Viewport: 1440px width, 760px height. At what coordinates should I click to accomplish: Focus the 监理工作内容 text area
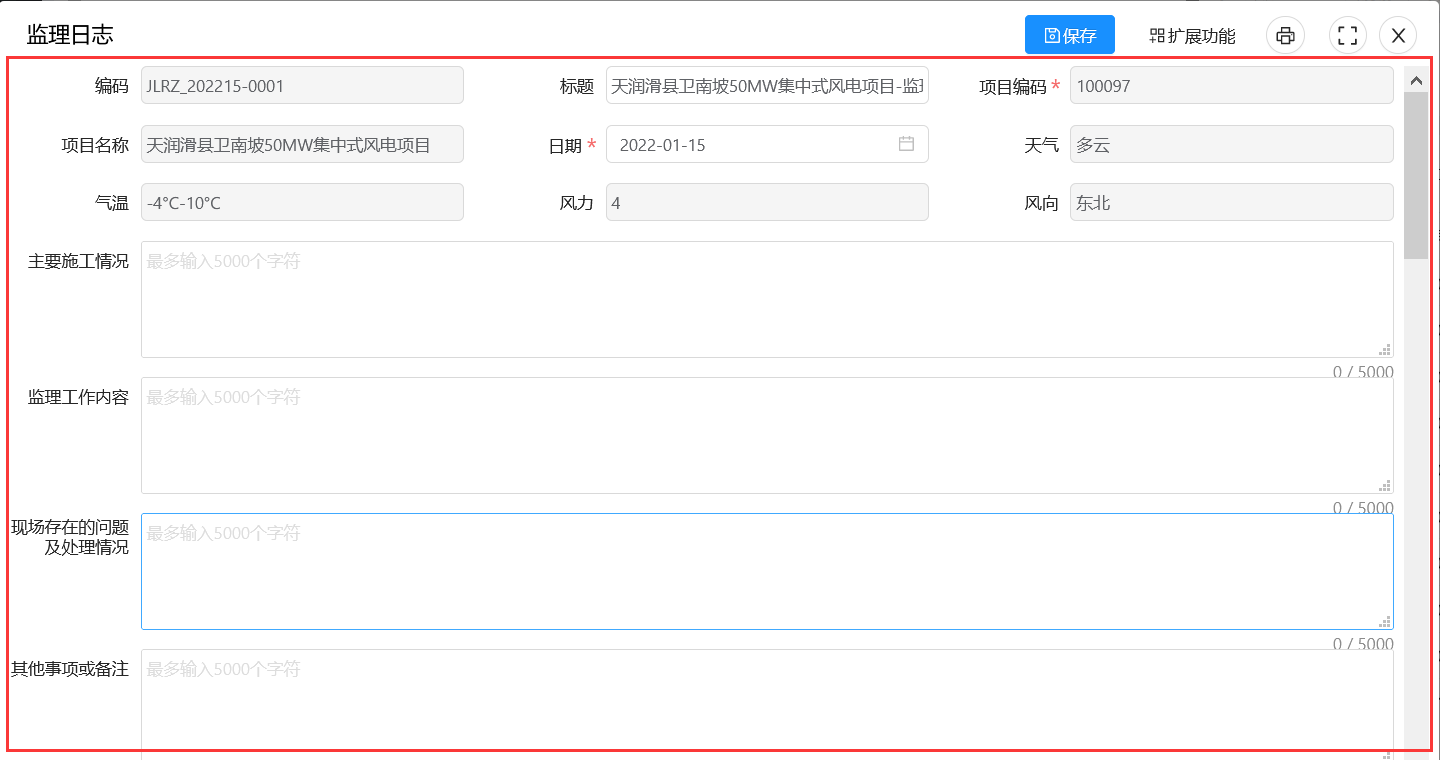pyautogui.click(x=767, y=435)
